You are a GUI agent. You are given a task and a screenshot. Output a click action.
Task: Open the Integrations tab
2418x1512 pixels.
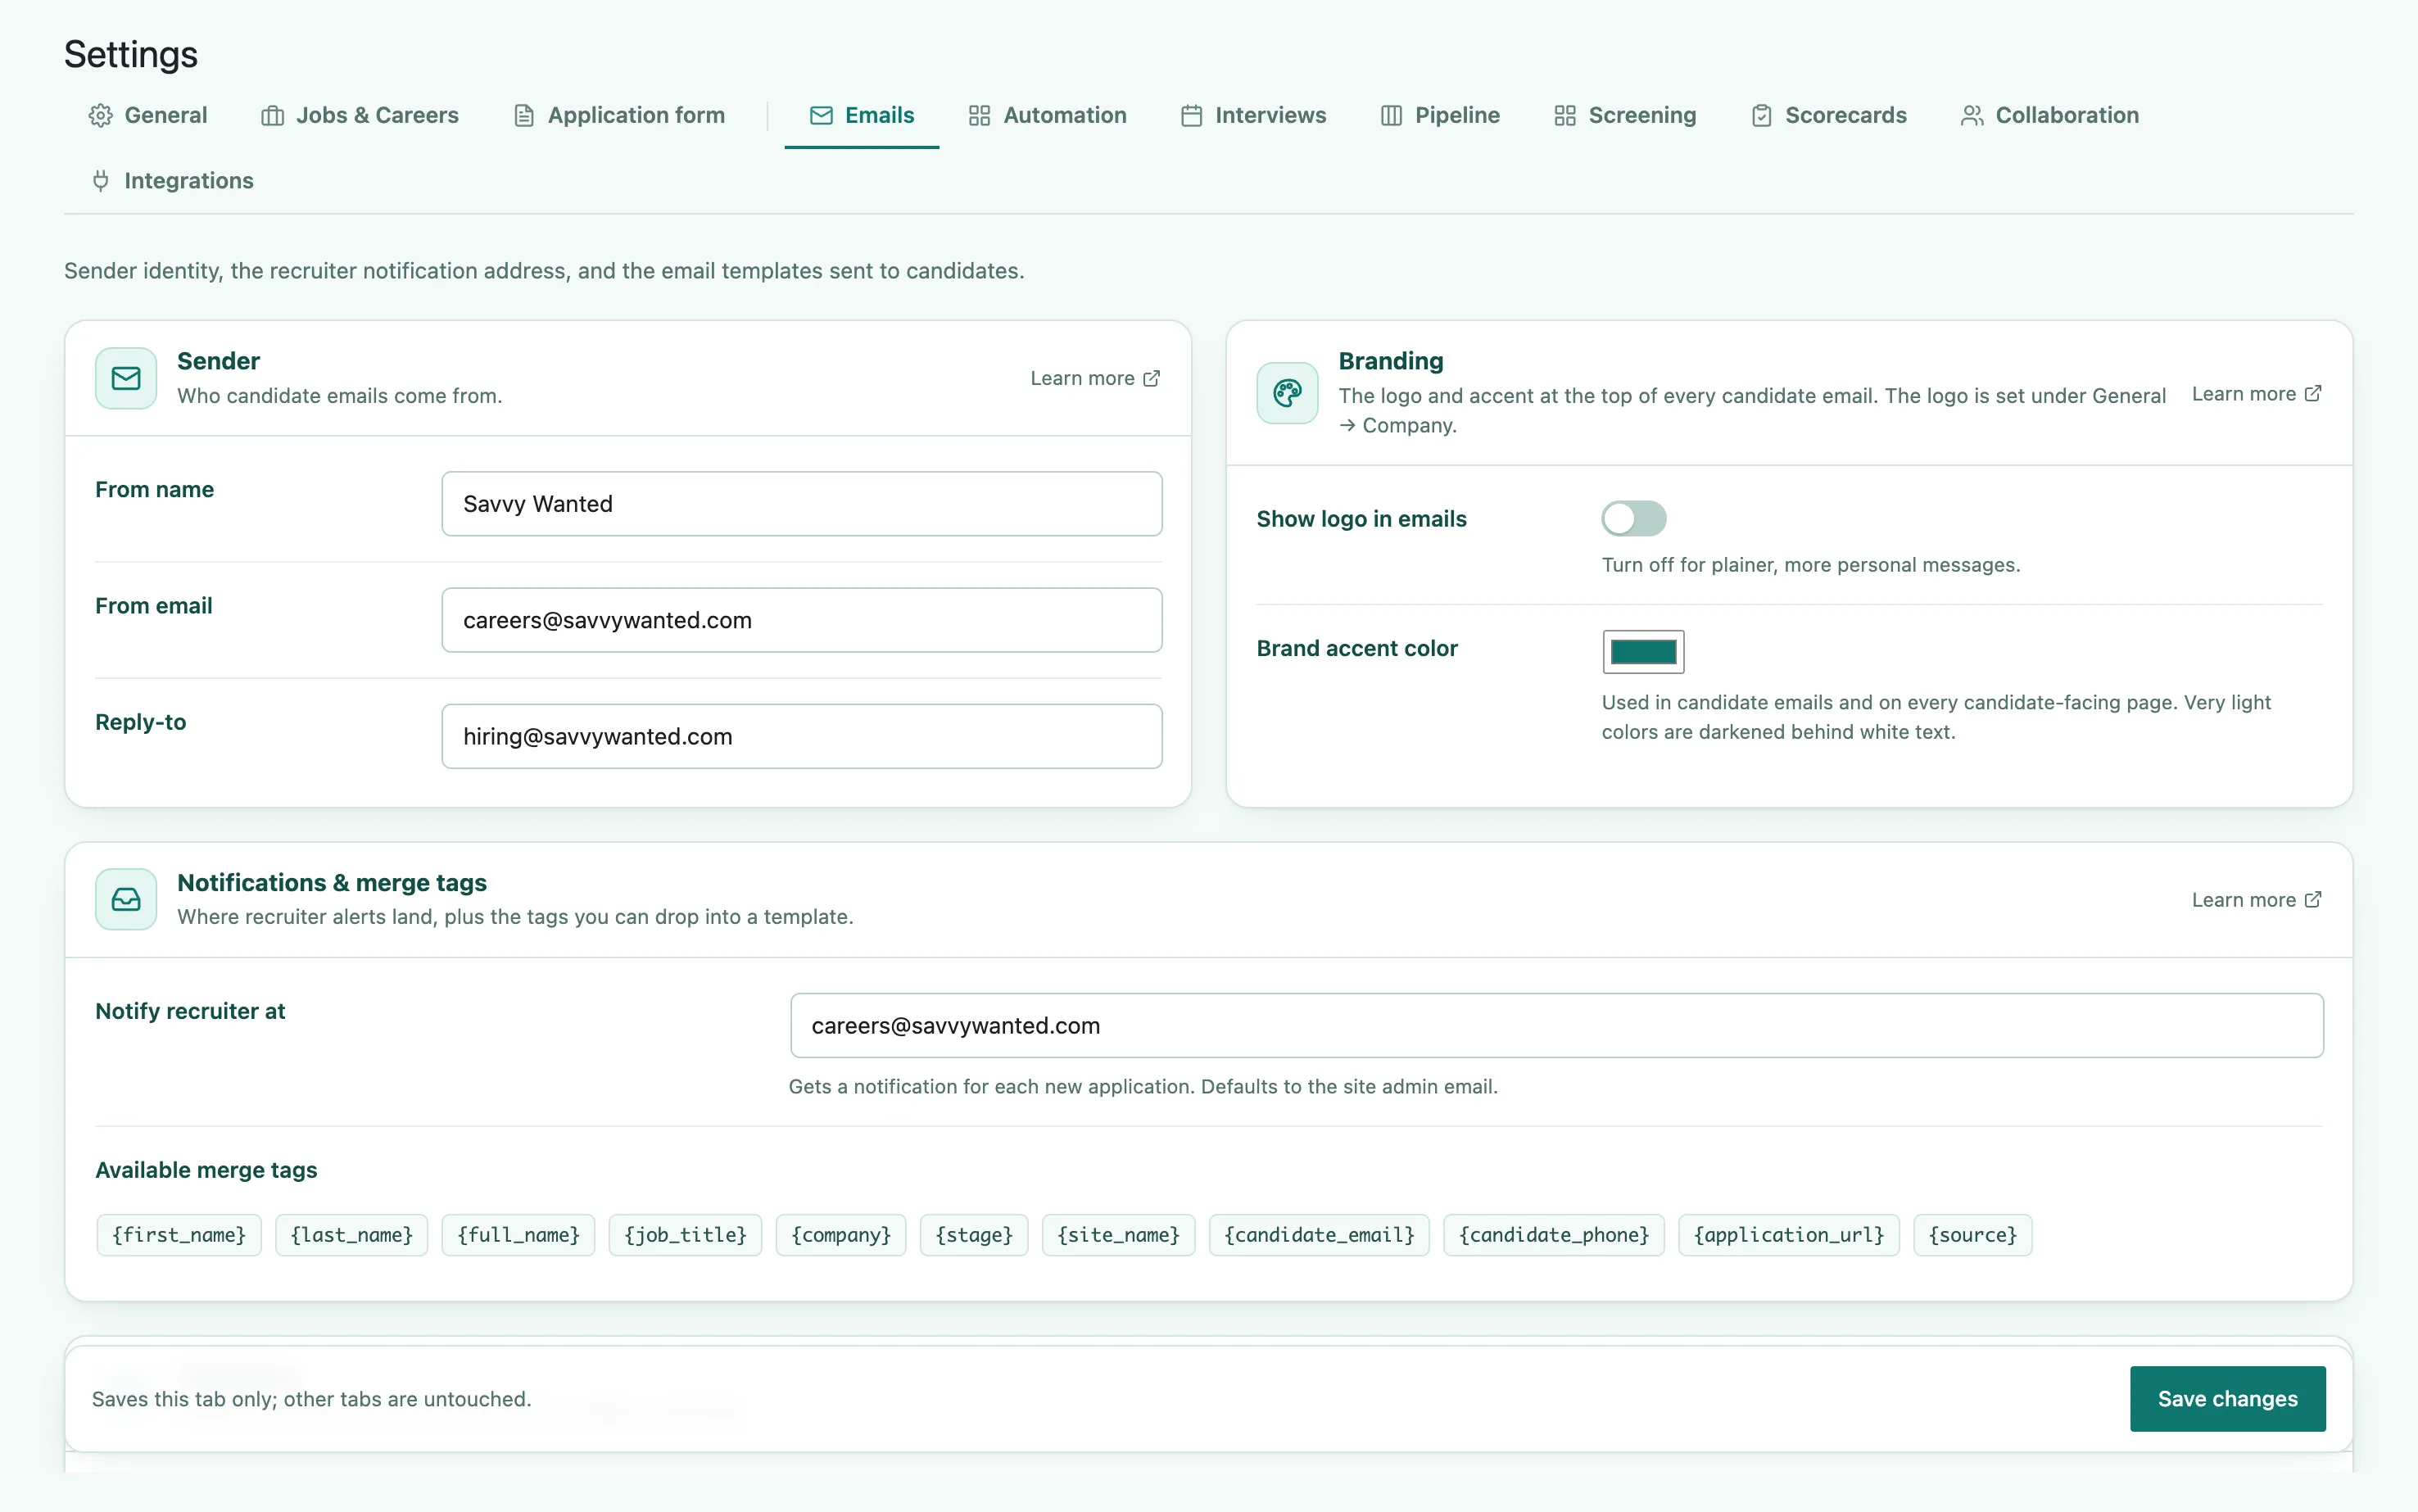pyautogui.click(x=172, y=181)
